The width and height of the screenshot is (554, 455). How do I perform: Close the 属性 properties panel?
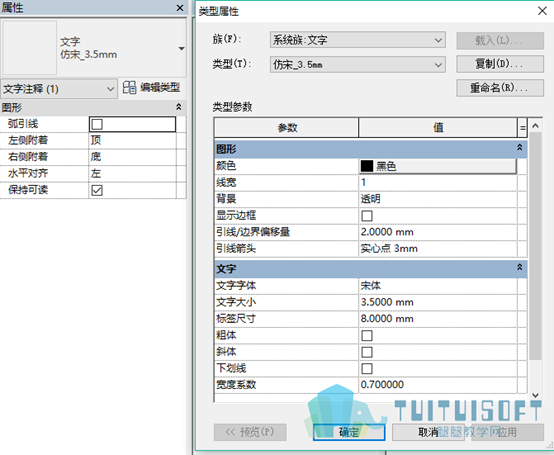[180, 7]
